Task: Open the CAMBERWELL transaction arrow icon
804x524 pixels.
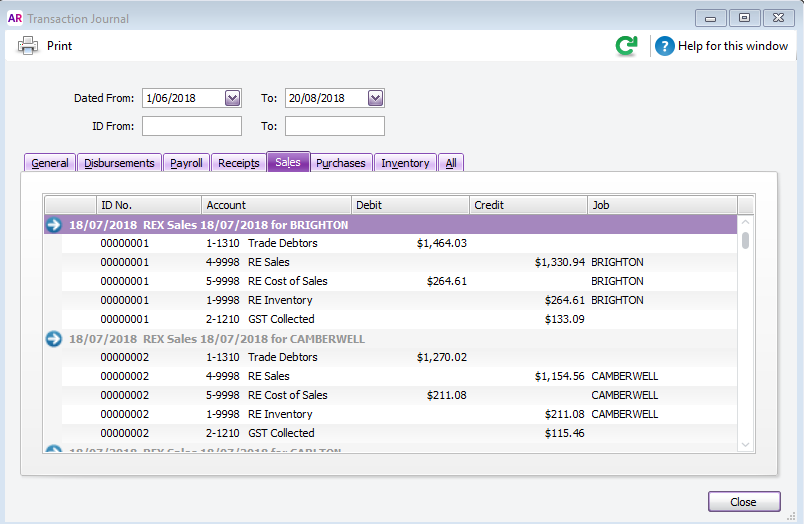Action: (54, 339)
